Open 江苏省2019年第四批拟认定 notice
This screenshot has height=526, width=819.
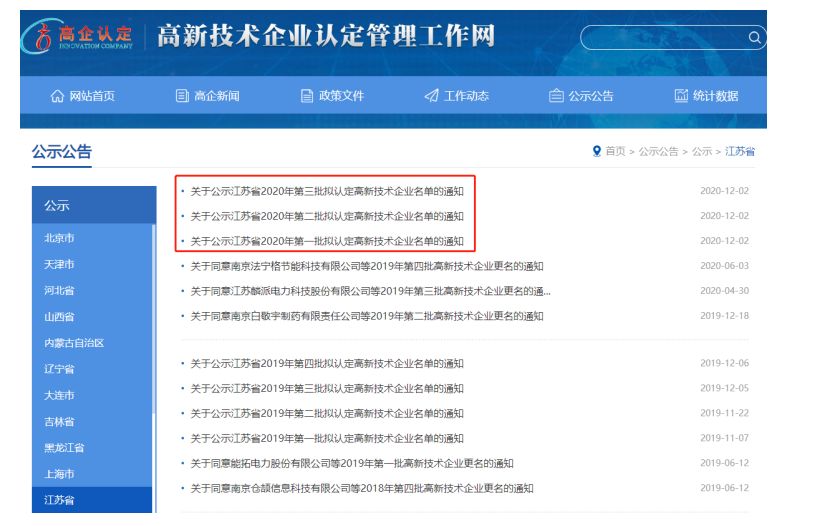[x=327, y=364]
